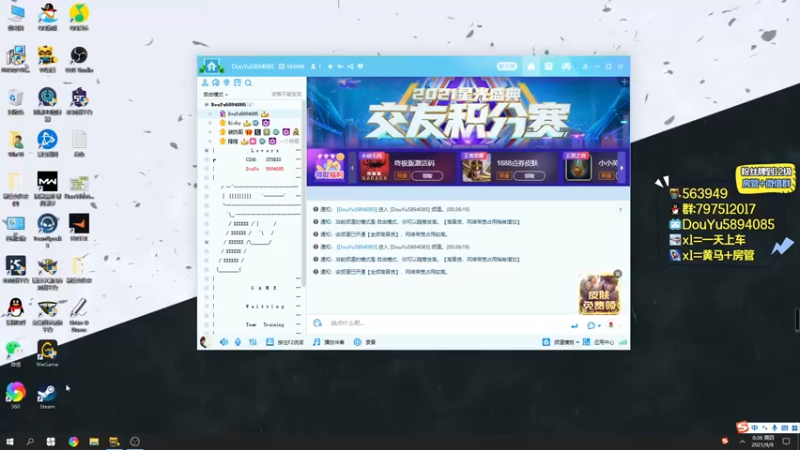Click the red flower gift icon
The width and height of the screenshot is (800, 450).
point(611,325)
